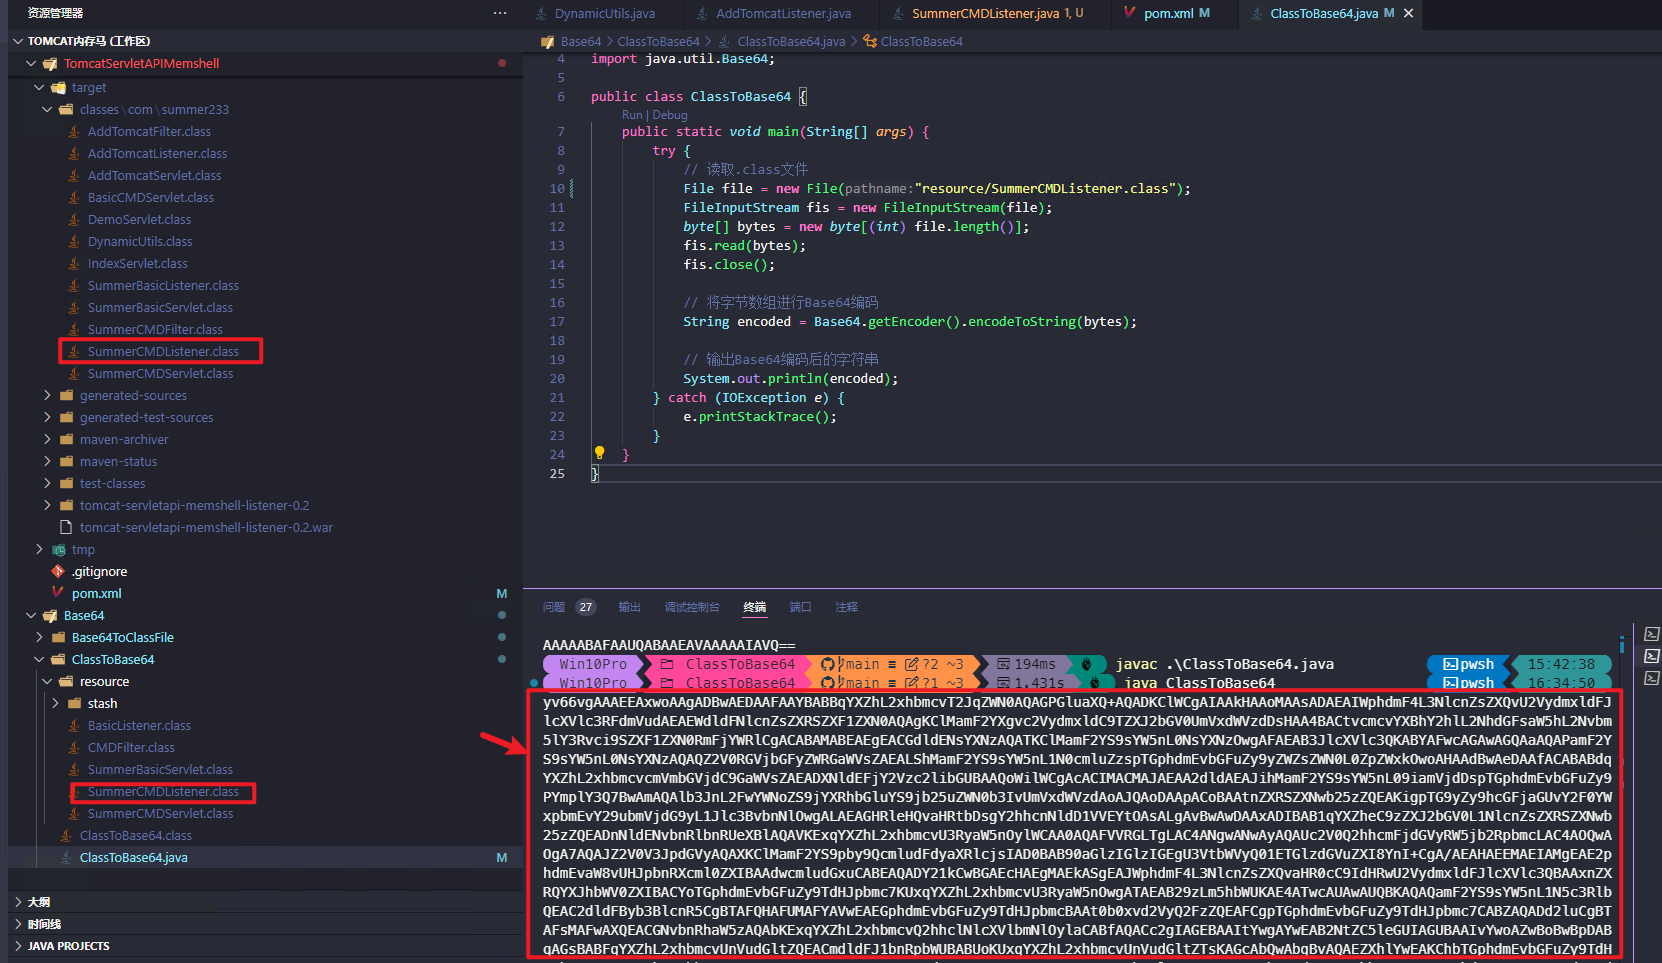
Task: Click the Java icon beside SummerBasicListener.class
Action: click(x=74, y=285)
